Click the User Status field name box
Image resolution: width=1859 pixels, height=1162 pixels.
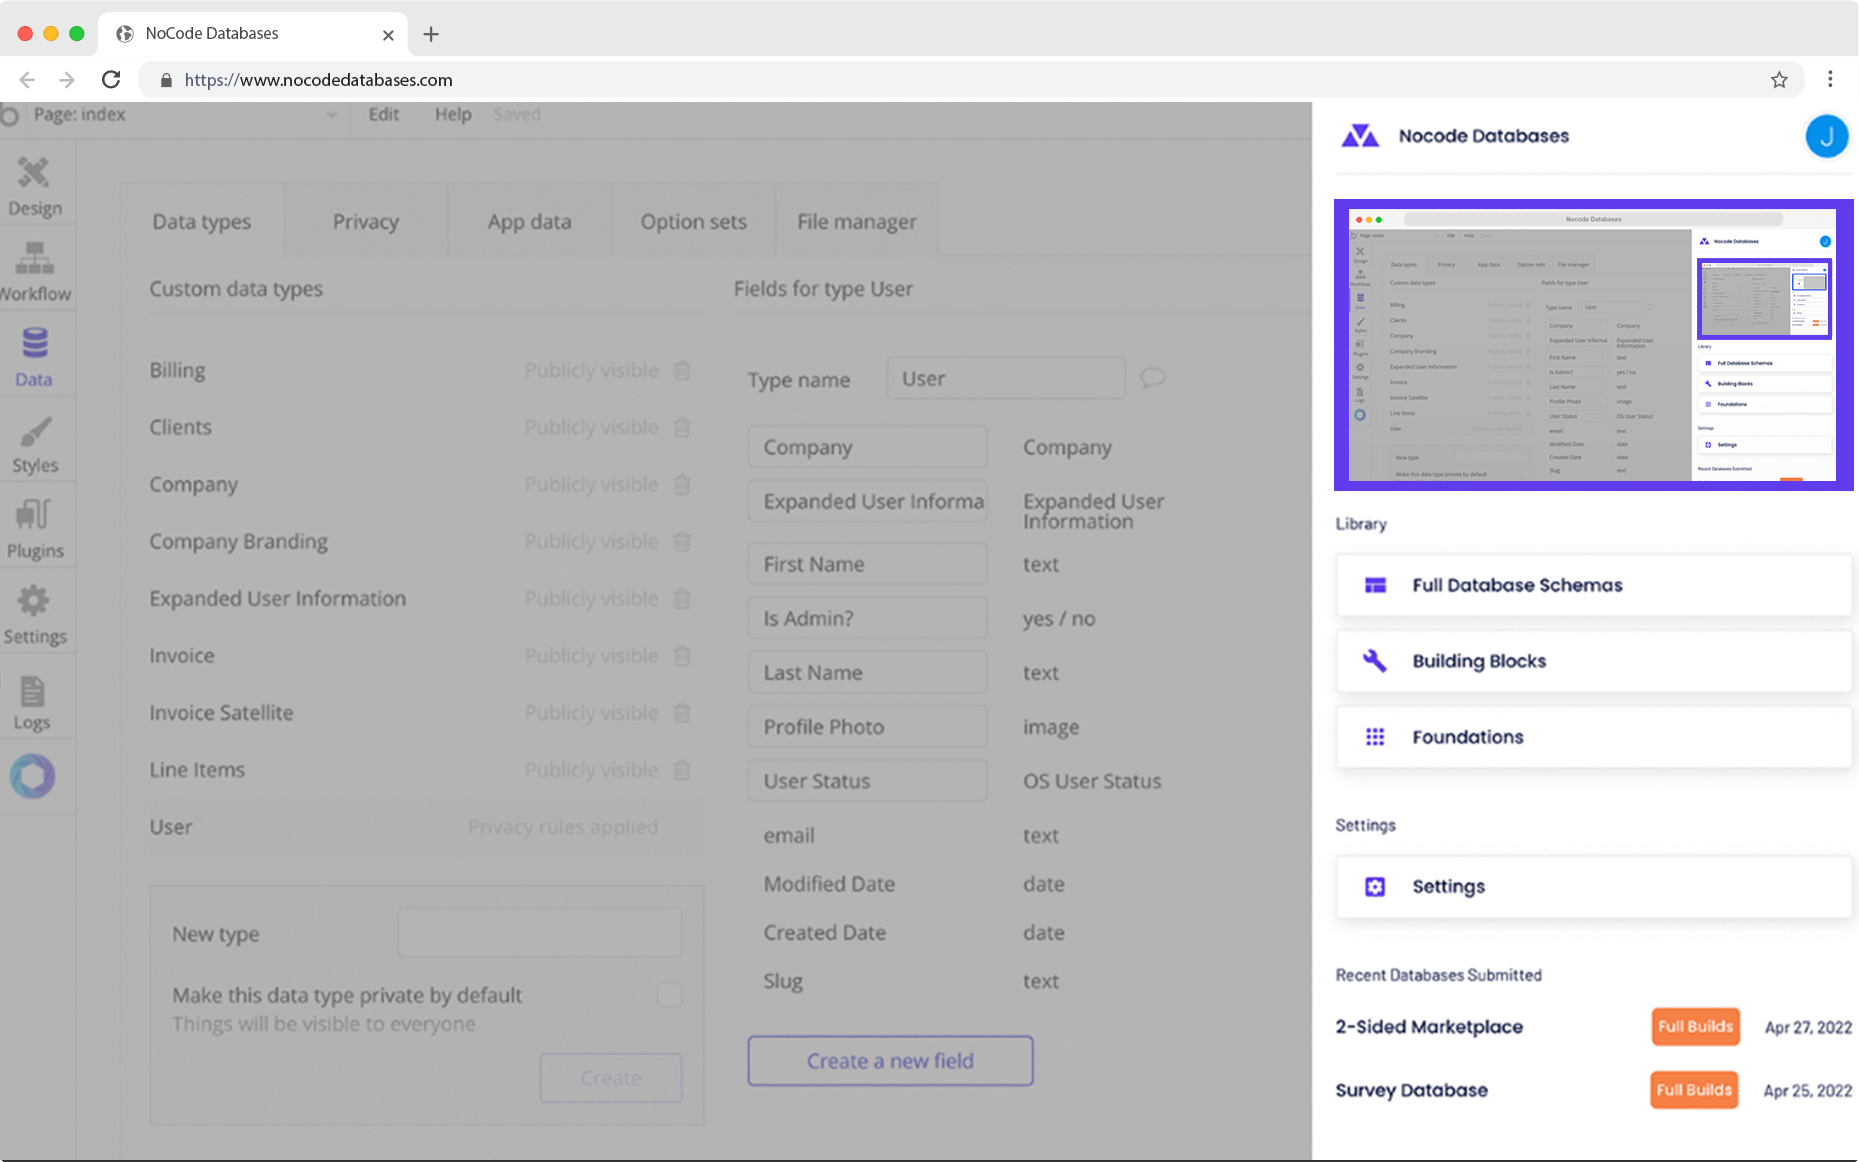click(868, 781)
